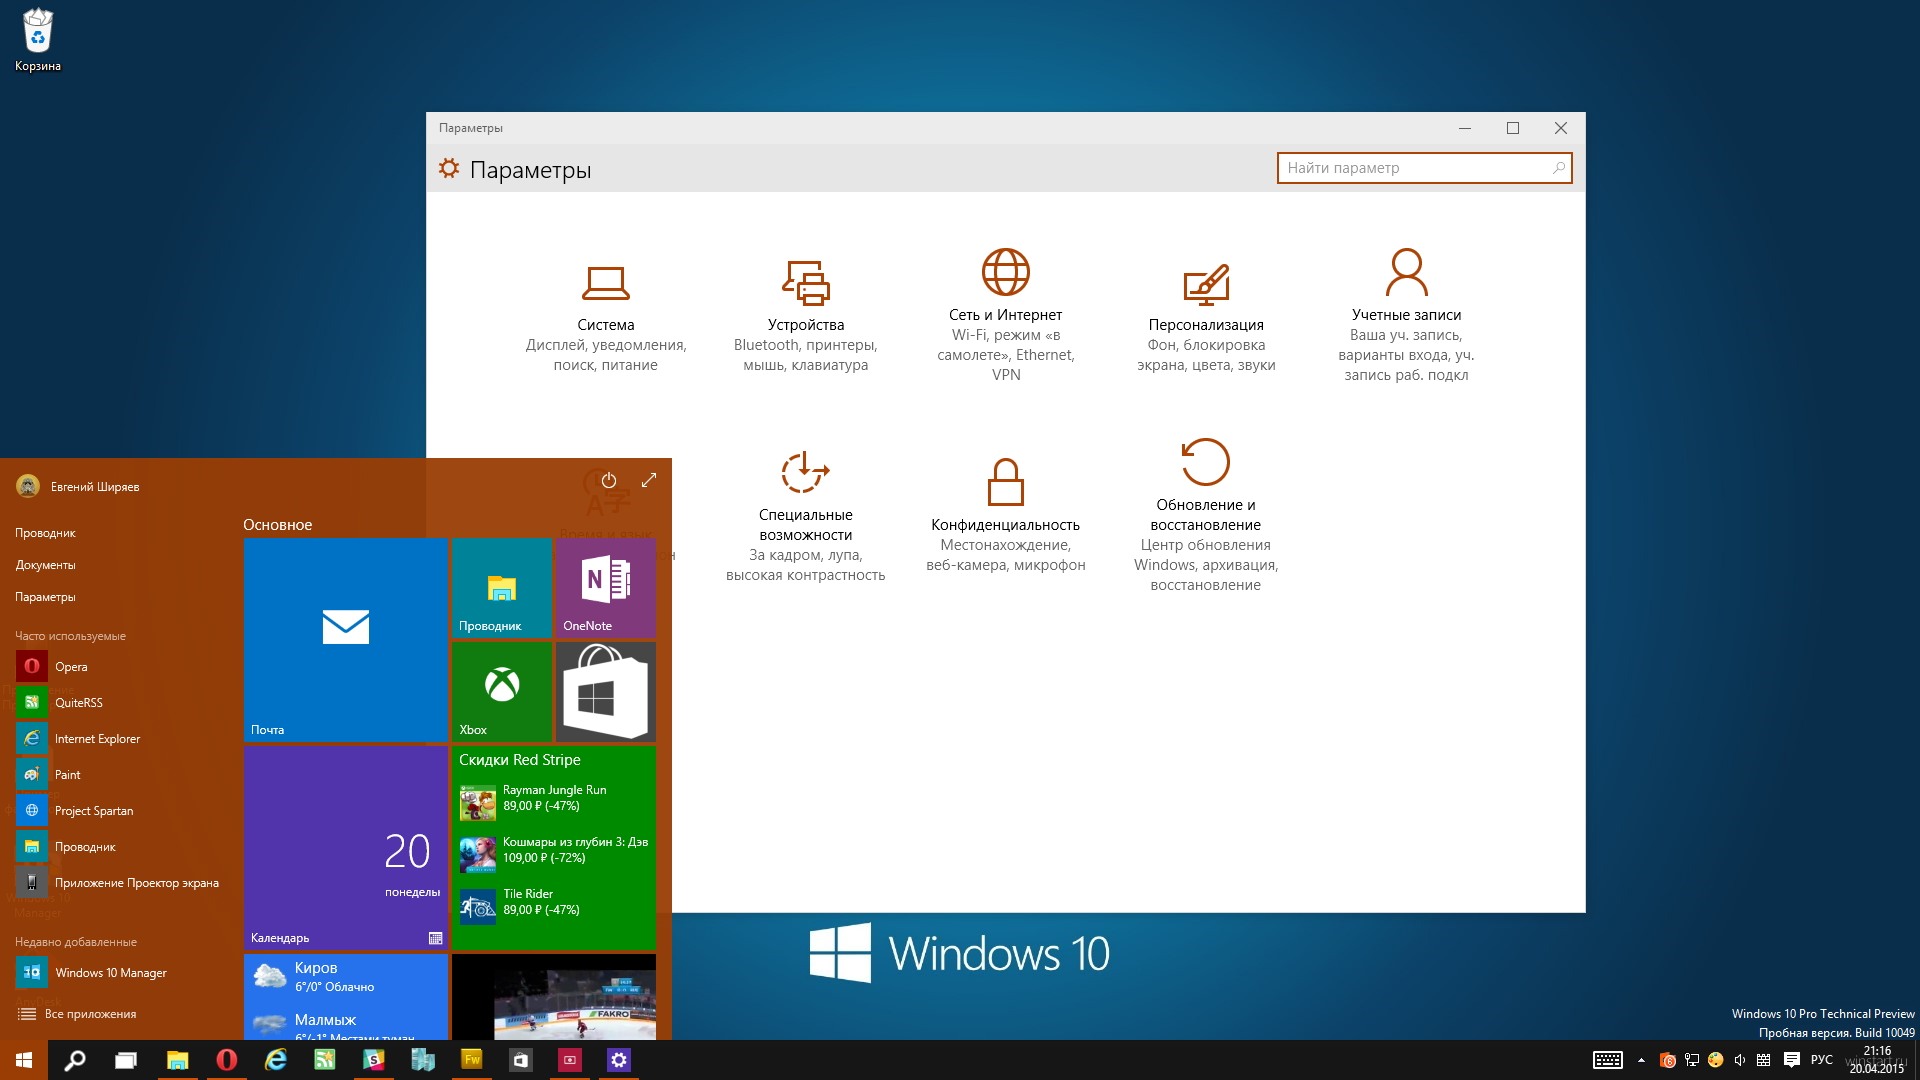Open Settings gear on taskbar

pos(619,1060)
